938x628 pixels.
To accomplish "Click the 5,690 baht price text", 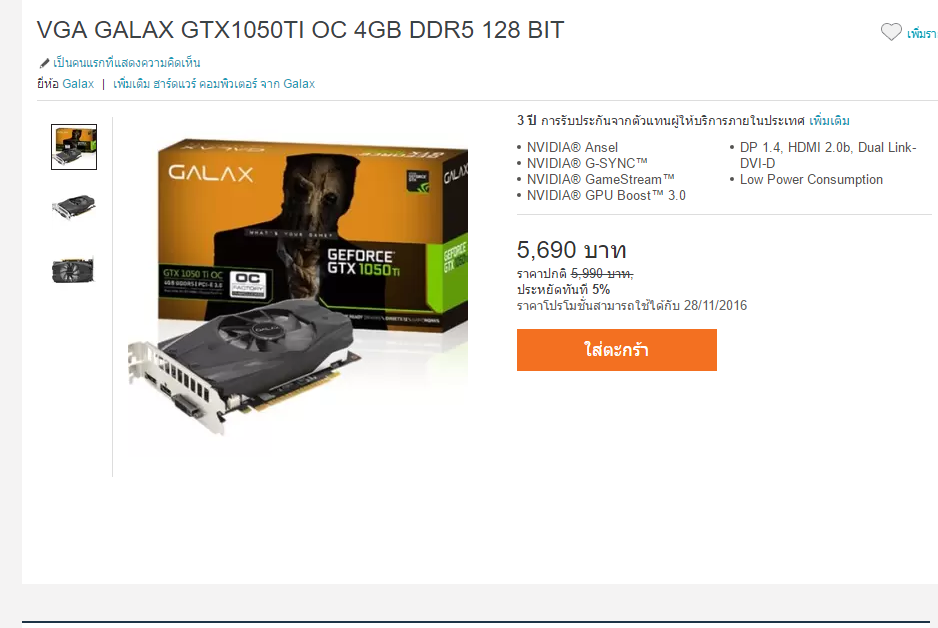I will tap(571, 250).
